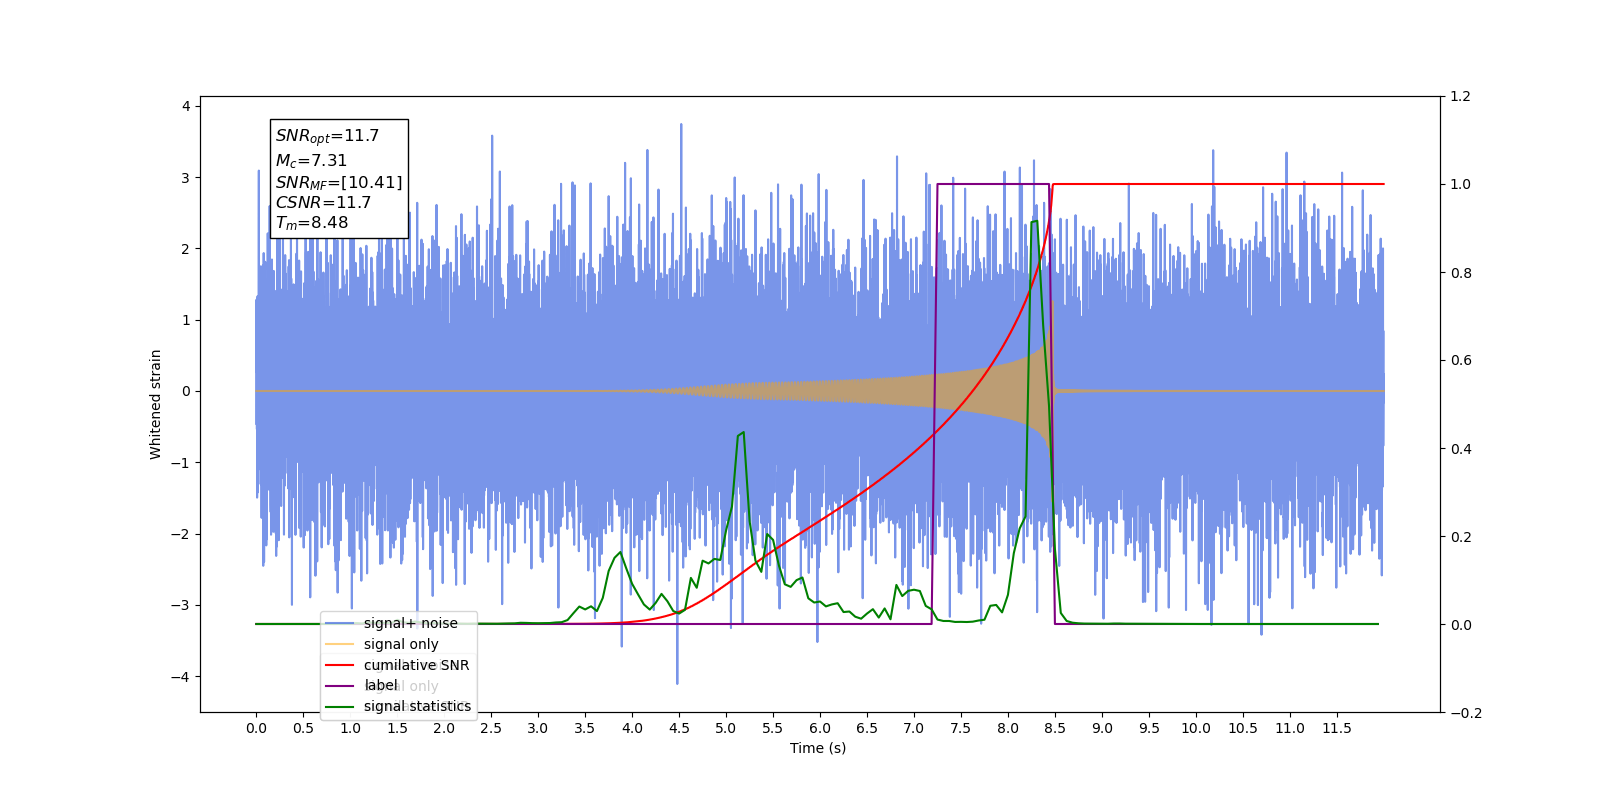Click the right axis tick label 0.6

(1461, 361)
